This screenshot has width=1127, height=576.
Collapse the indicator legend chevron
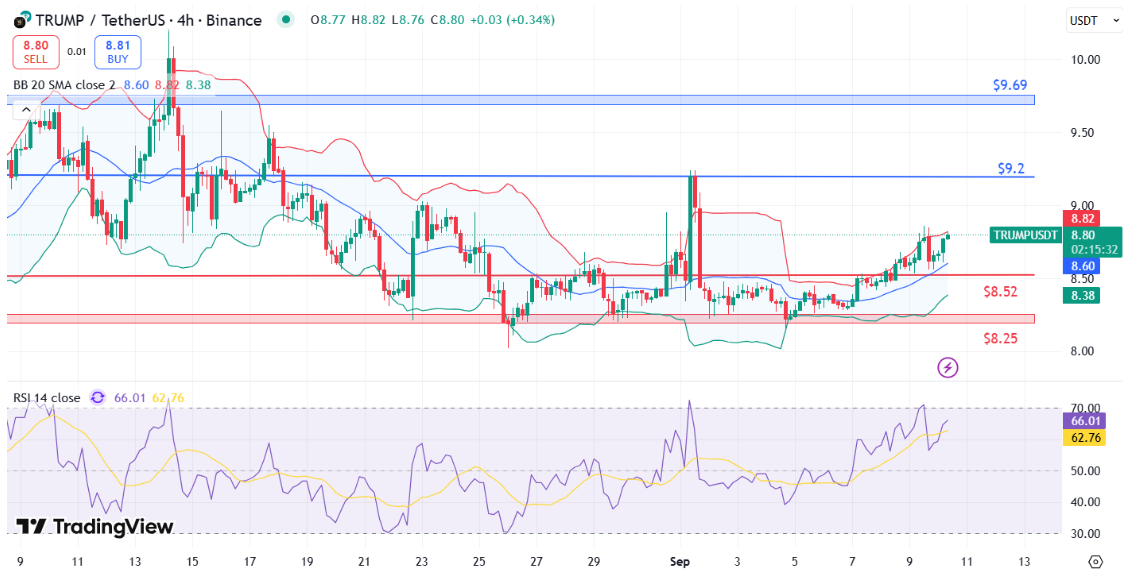pyautogui.click(x=26, y=109)
